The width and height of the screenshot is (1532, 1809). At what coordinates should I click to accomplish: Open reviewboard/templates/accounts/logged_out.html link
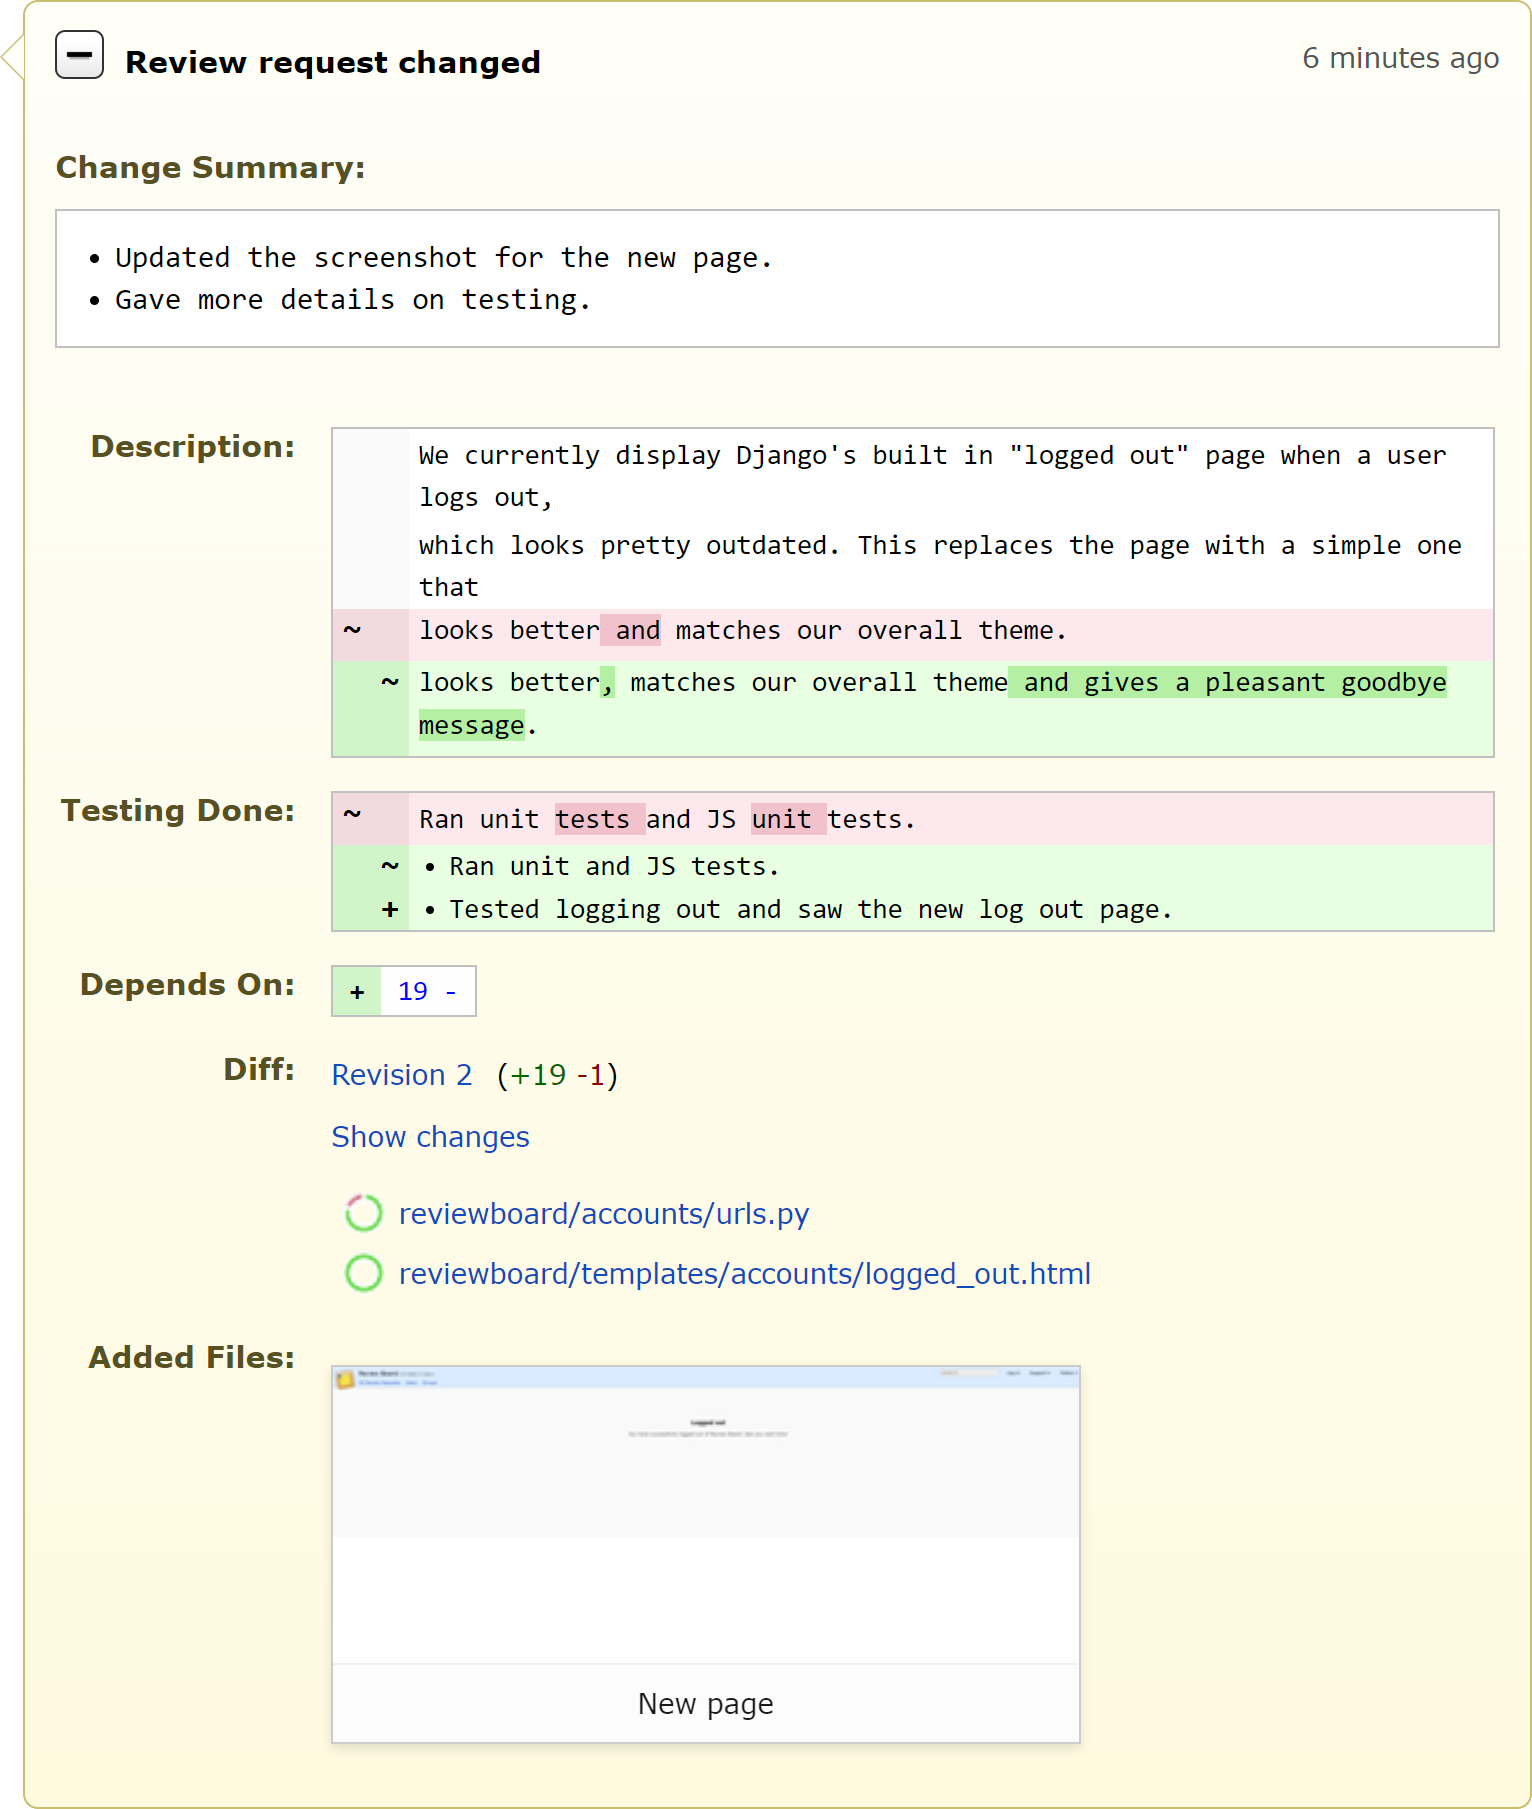click(x=745, y=1274)
